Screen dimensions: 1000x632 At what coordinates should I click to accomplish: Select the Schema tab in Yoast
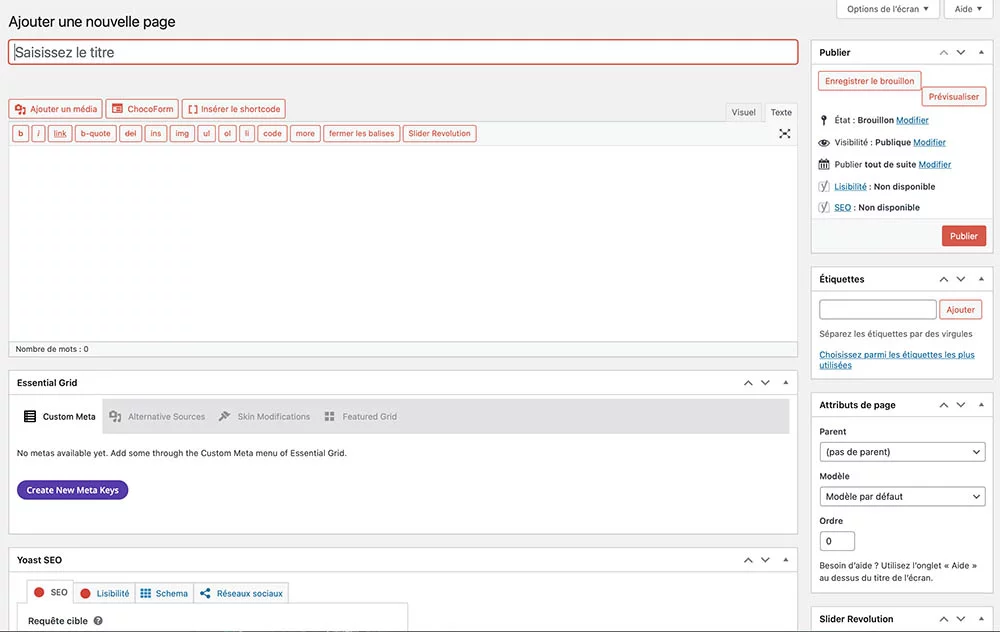click(164, 593)
